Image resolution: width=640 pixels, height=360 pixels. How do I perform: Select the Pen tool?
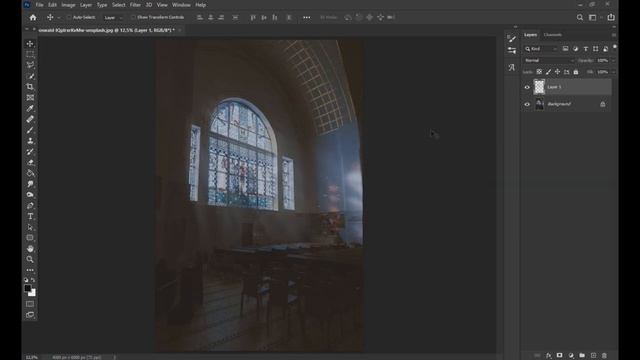point(30,205)
